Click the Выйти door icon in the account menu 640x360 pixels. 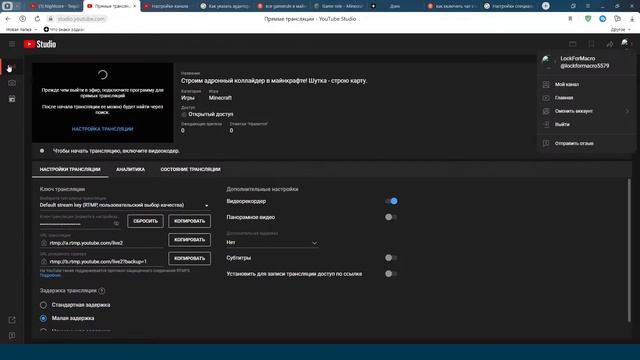coord(546,124)
